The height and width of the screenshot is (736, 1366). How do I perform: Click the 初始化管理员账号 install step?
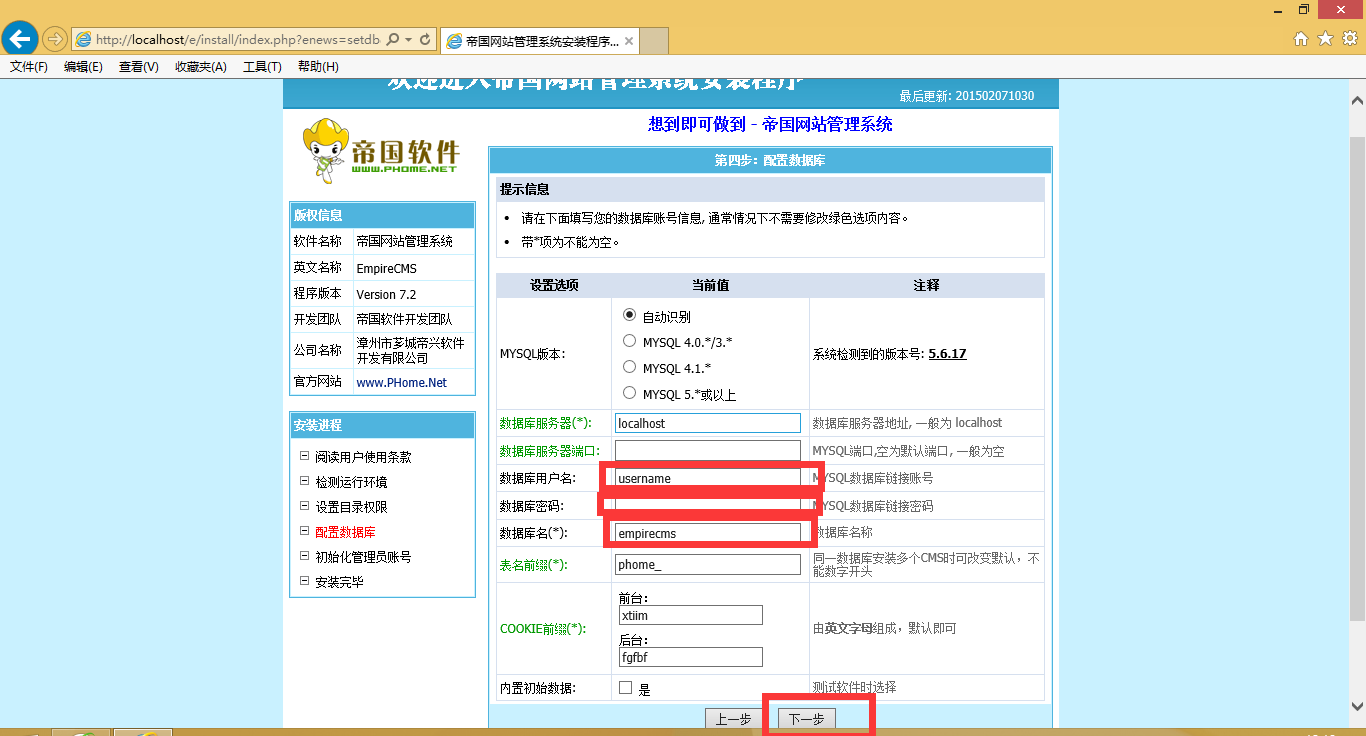pos(363,557)
